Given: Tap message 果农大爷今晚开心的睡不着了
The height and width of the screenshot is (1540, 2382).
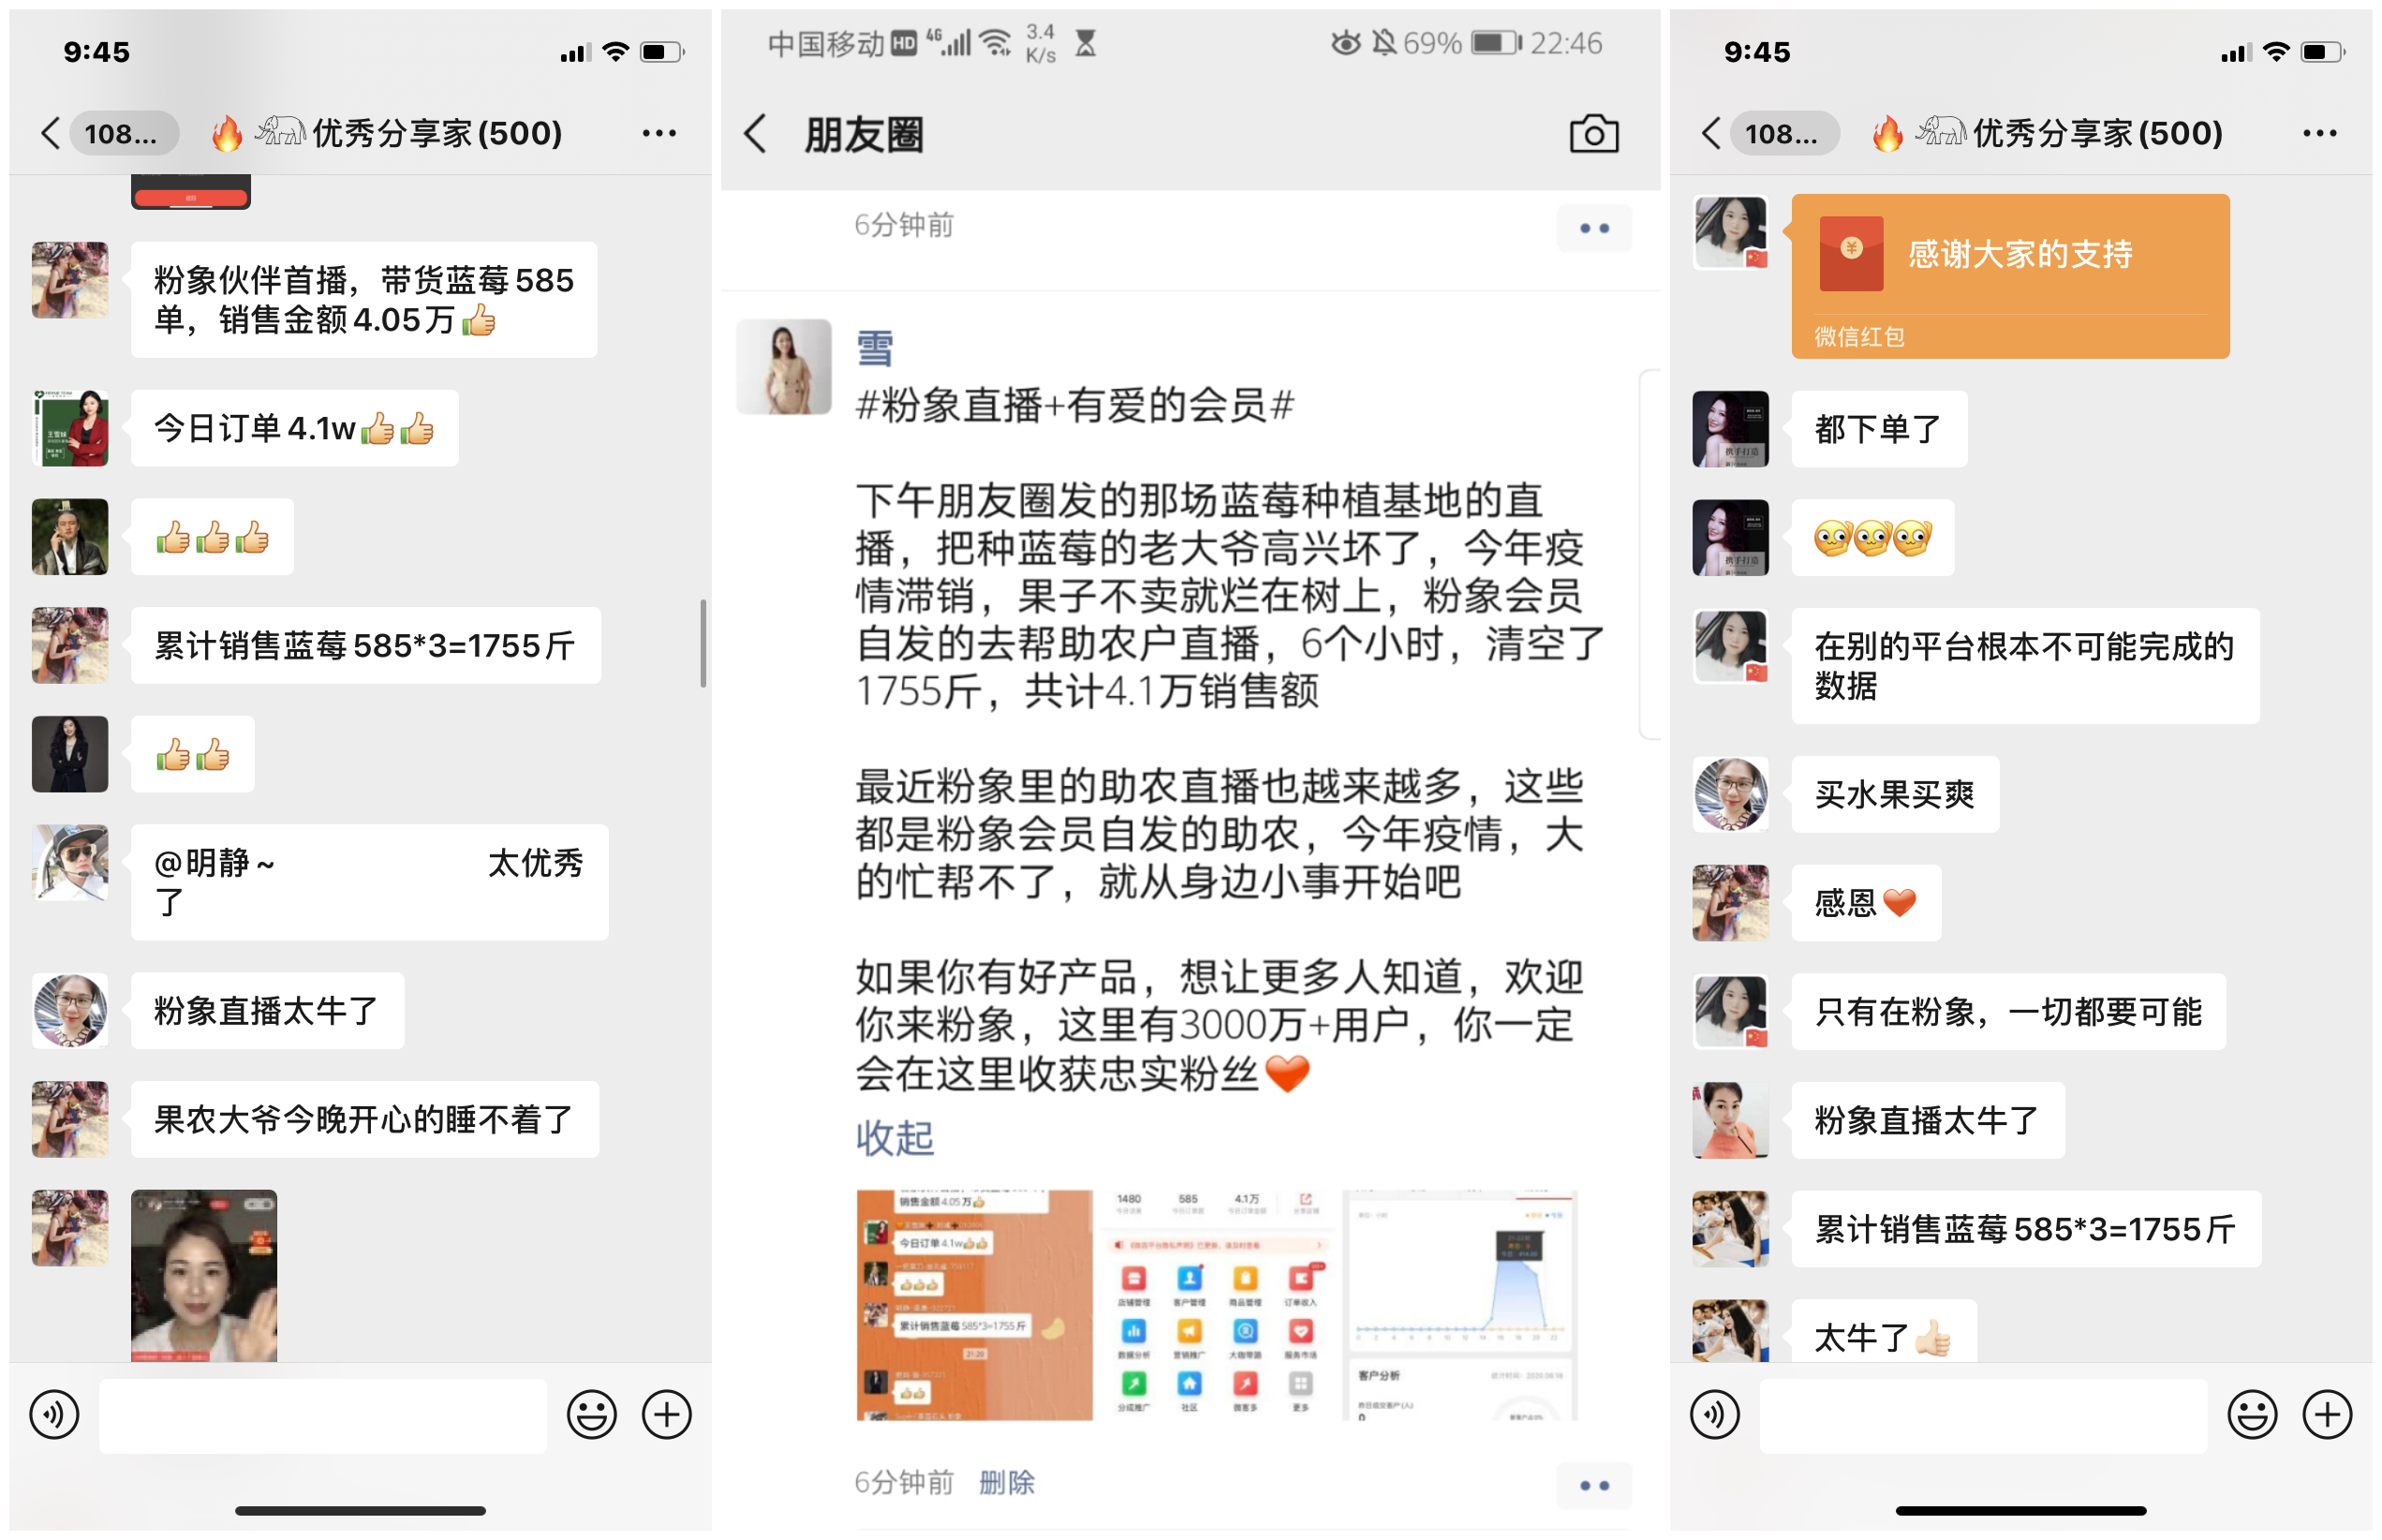Looking at the screenshot, I should coord(365,1119).
